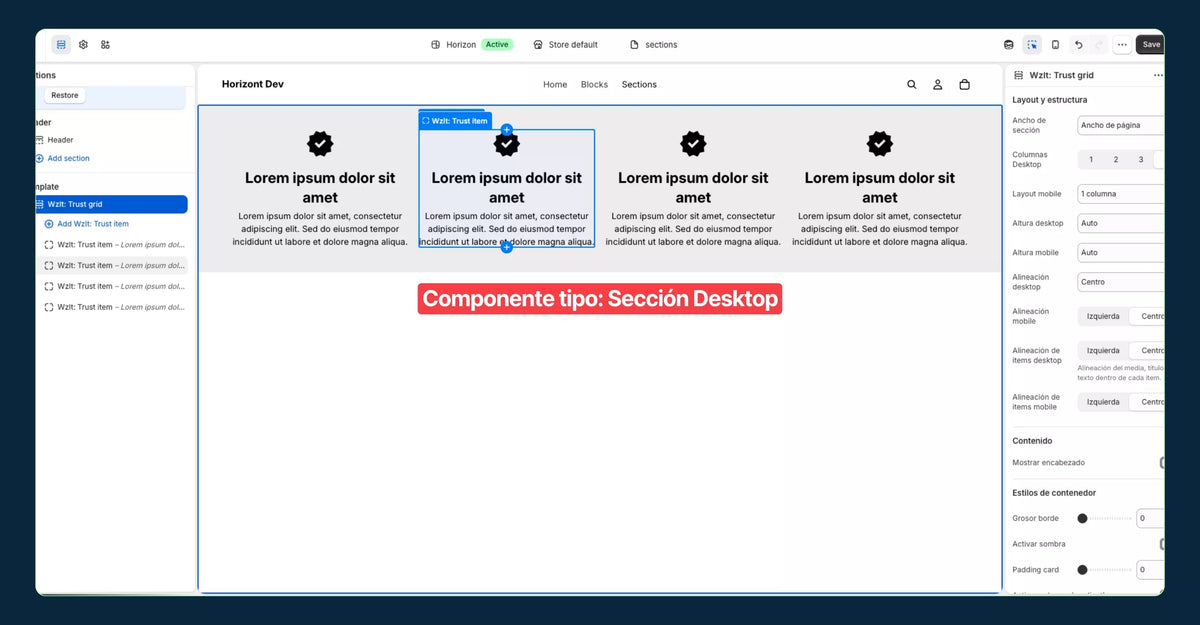The height and width of the screenshot is (625, 1200).
Task: Open ellipsis menu in Wzlt: Trust grid panel
Action: click(x=1158, y=76)
